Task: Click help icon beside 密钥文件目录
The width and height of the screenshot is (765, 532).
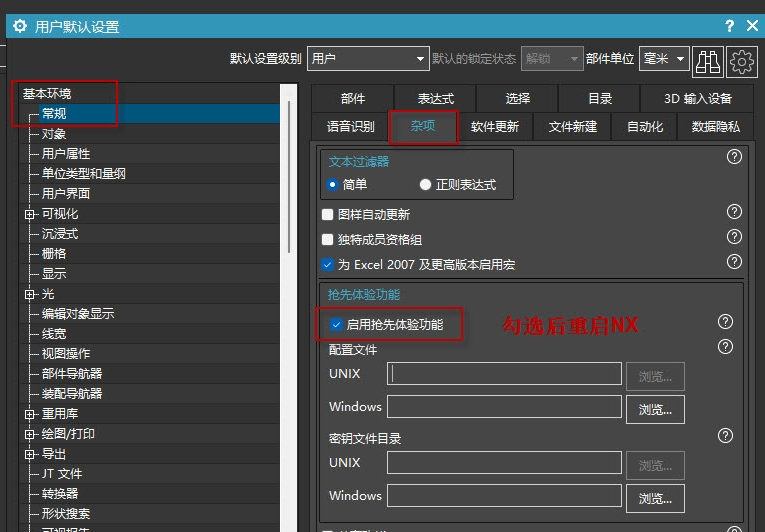Action: pos(725,435)
